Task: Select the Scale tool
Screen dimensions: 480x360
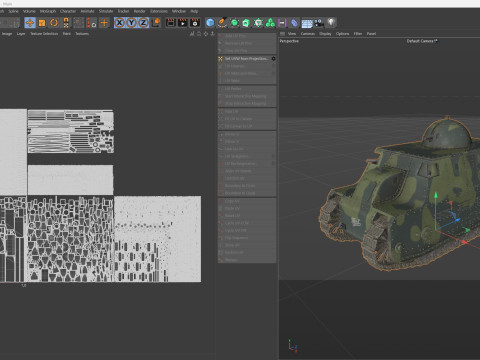Action: click(x=42, y=23)
